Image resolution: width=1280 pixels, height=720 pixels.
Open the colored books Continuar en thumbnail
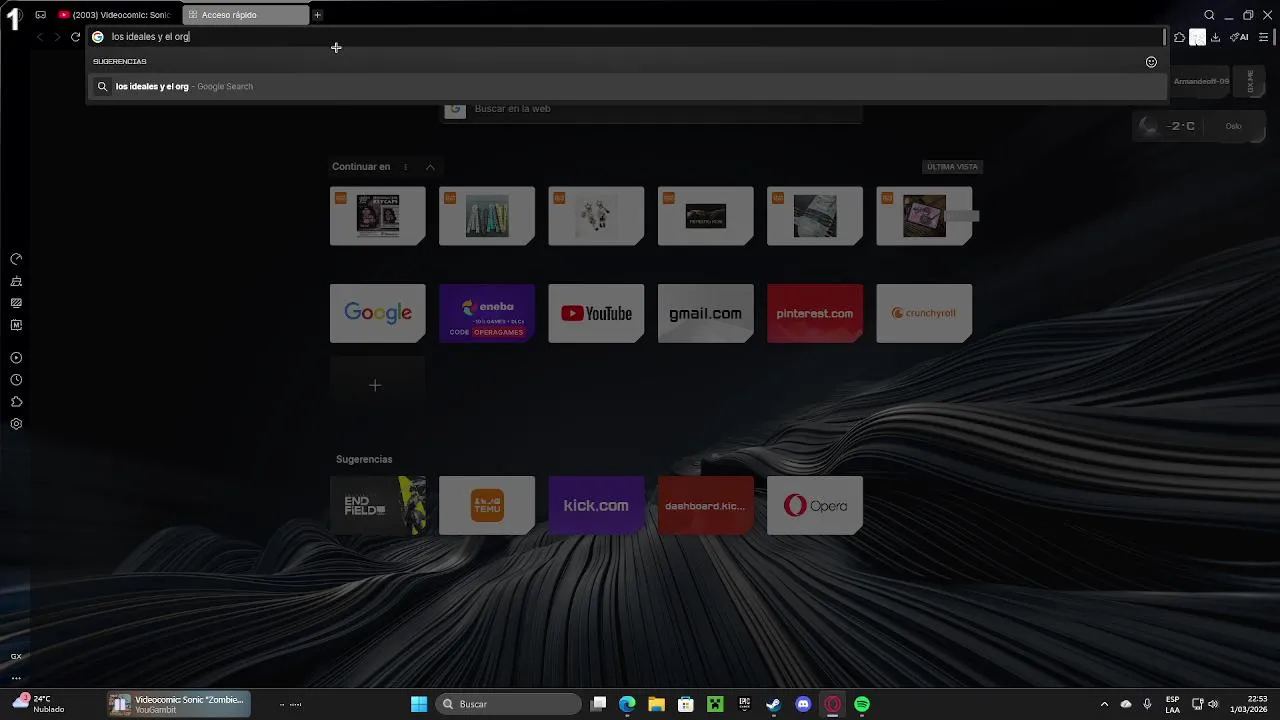[487, 216]
